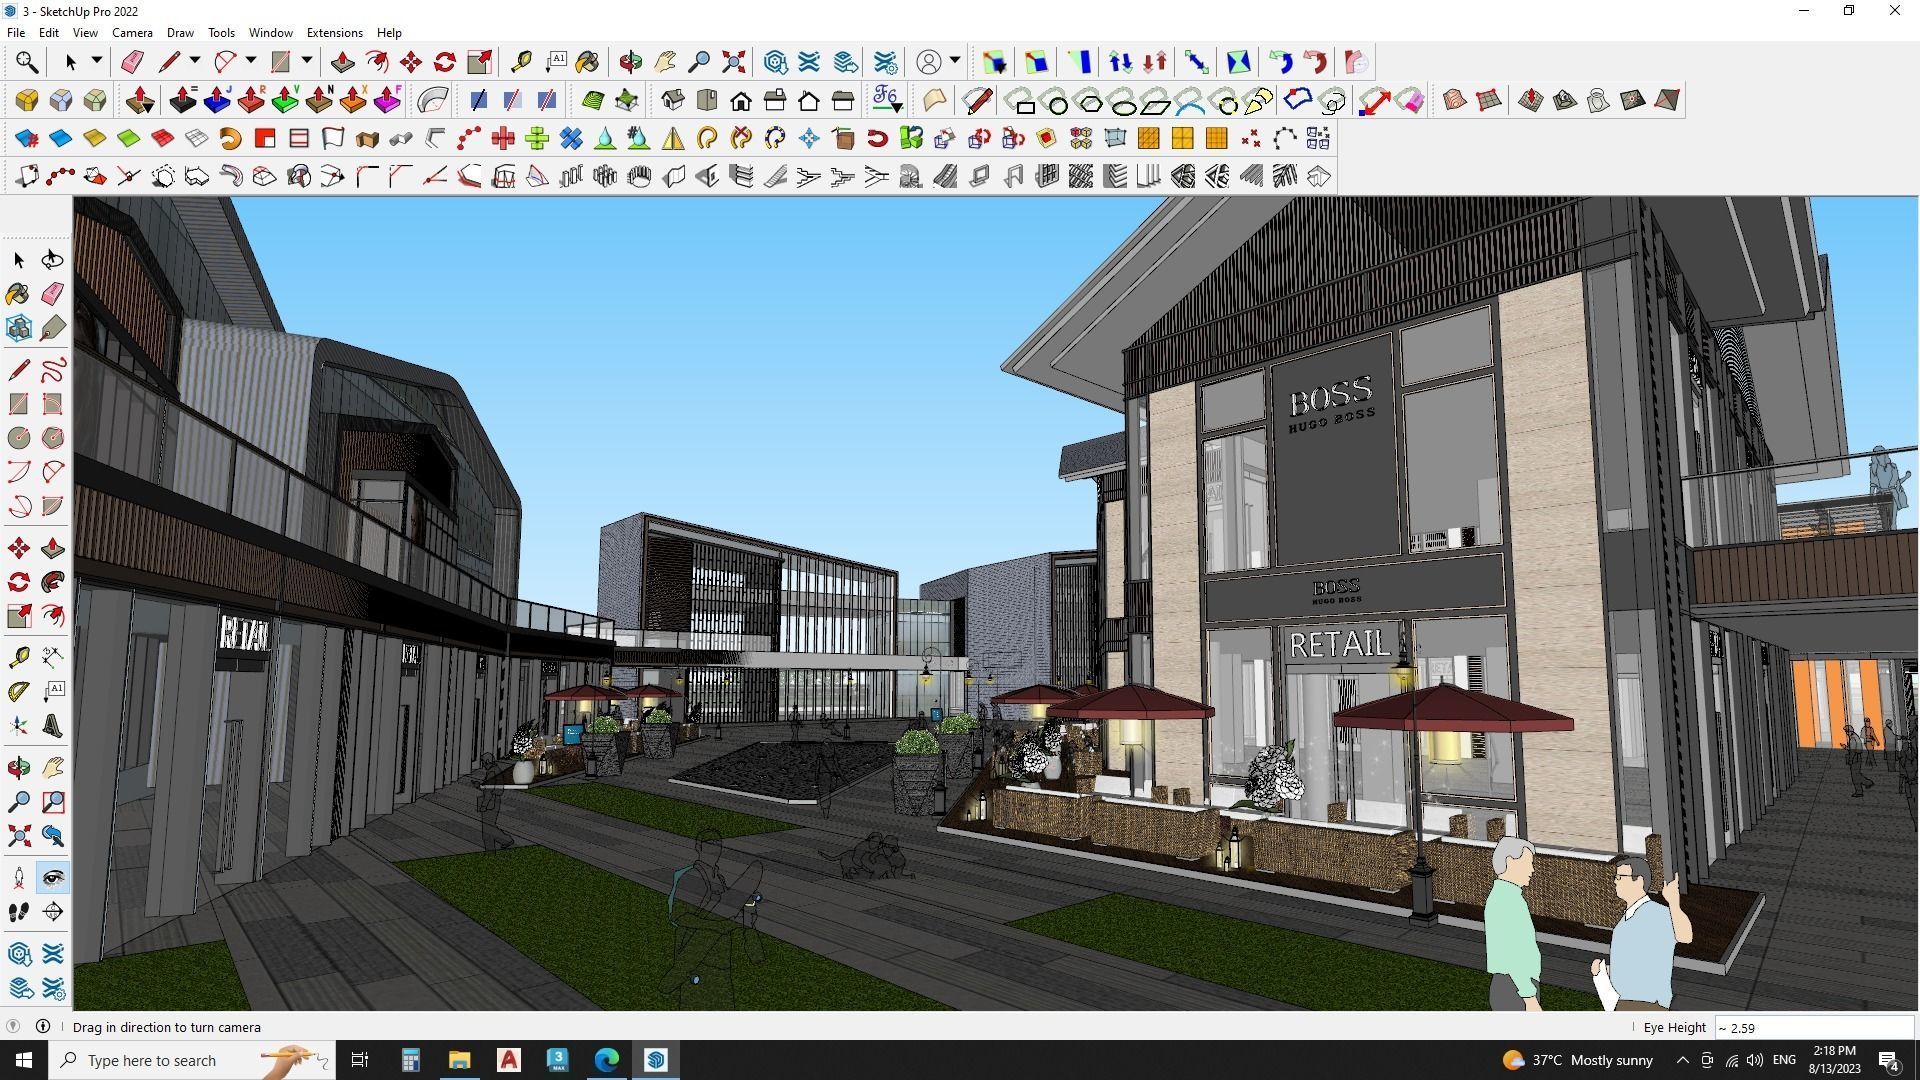The image size is (1920, 1080).
Task: Choose the Make Component tool
Action: [x=19, y=327]
